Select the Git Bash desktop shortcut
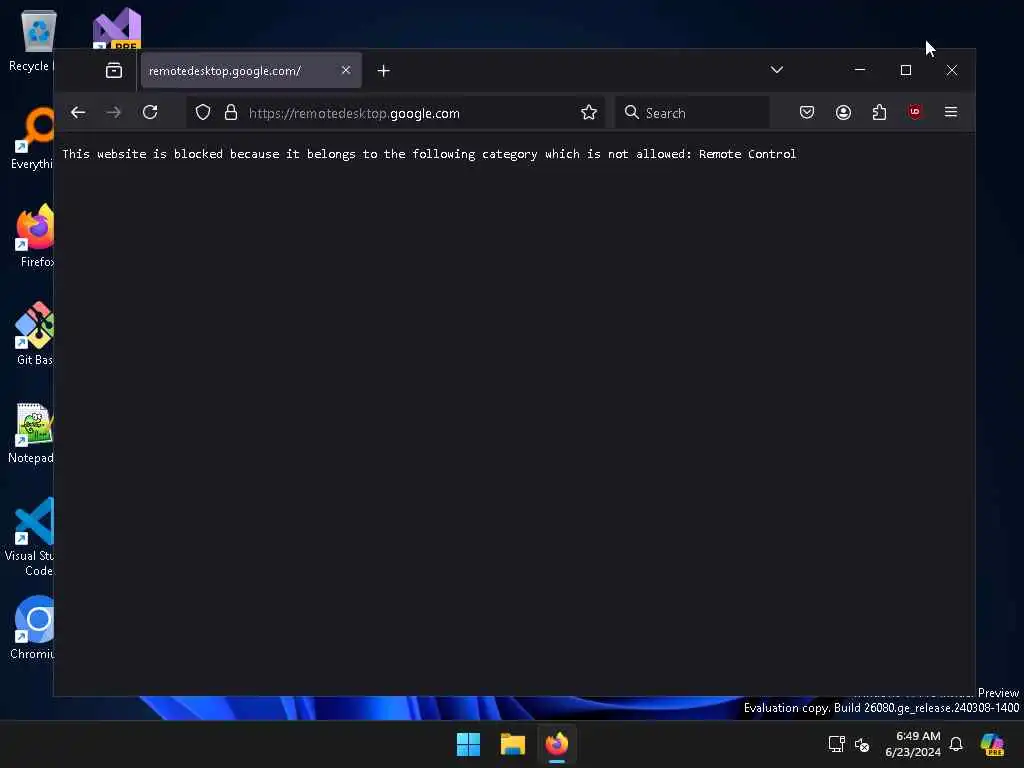This screenshot has width=1024, height=768. (x=34, y=334)
